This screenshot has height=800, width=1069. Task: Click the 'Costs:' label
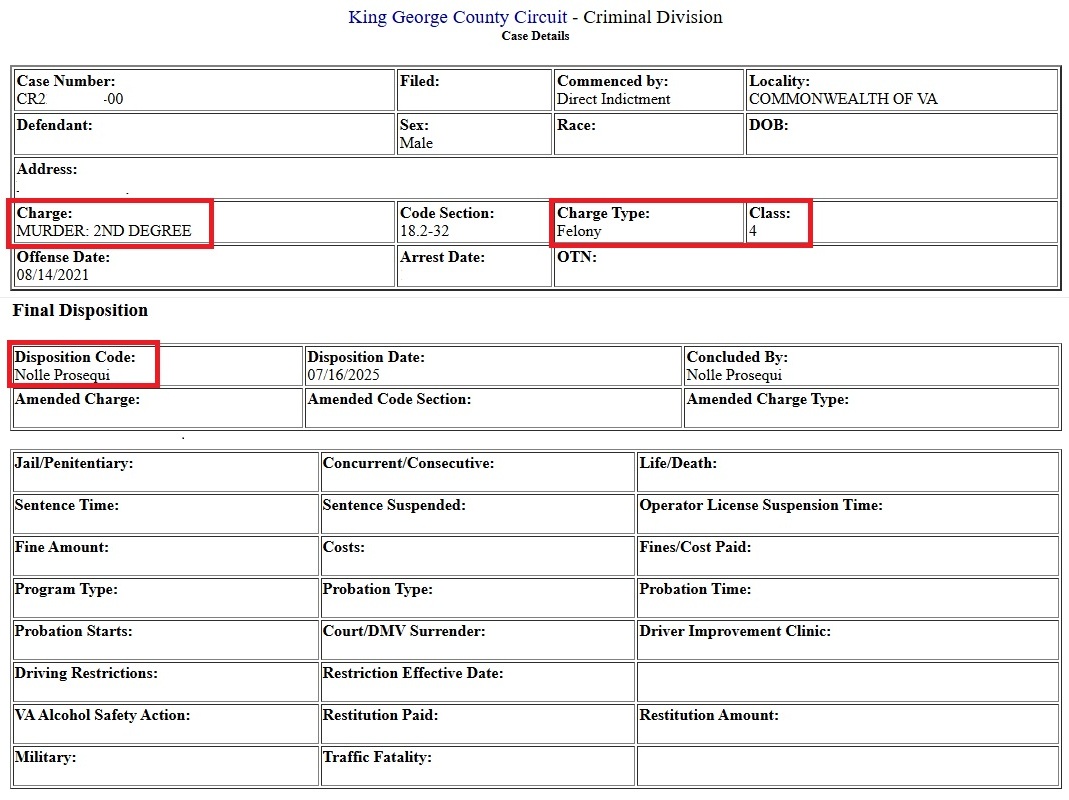point(344,548)
